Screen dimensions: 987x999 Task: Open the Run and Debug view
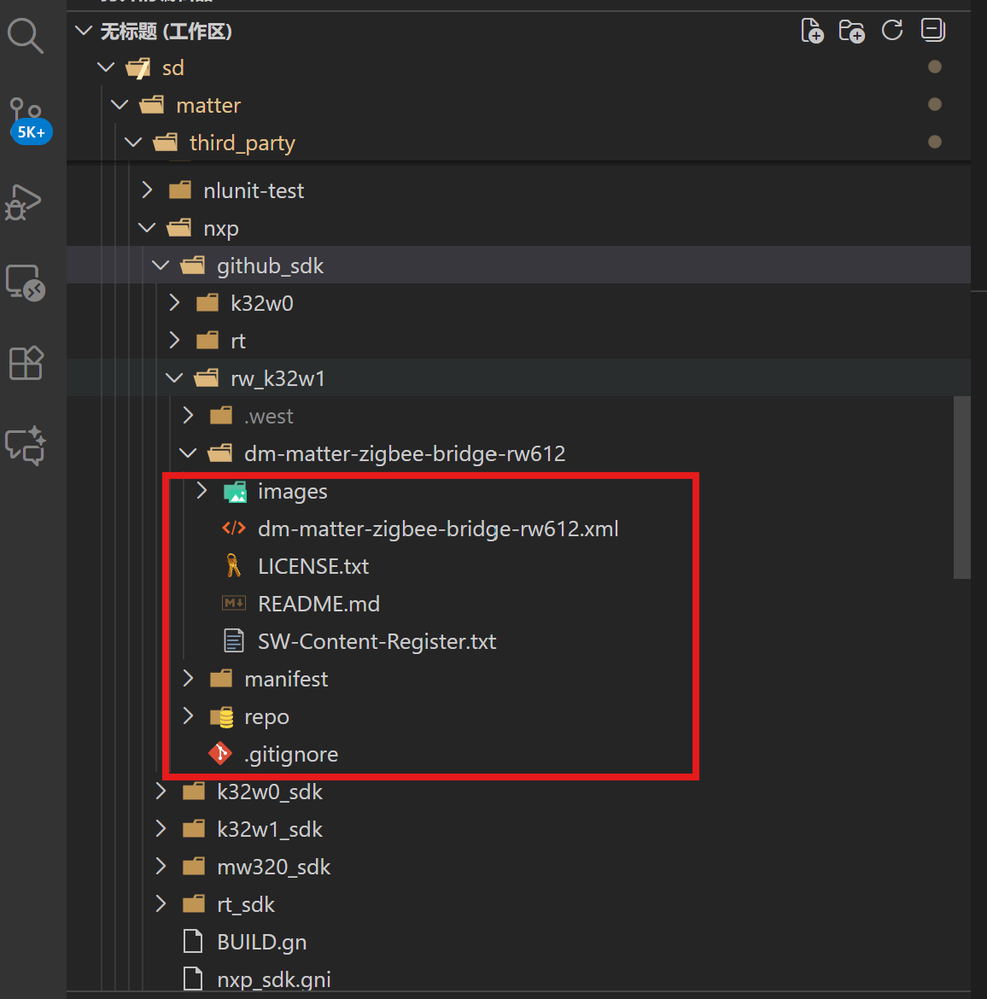click(x=24, y=201)
